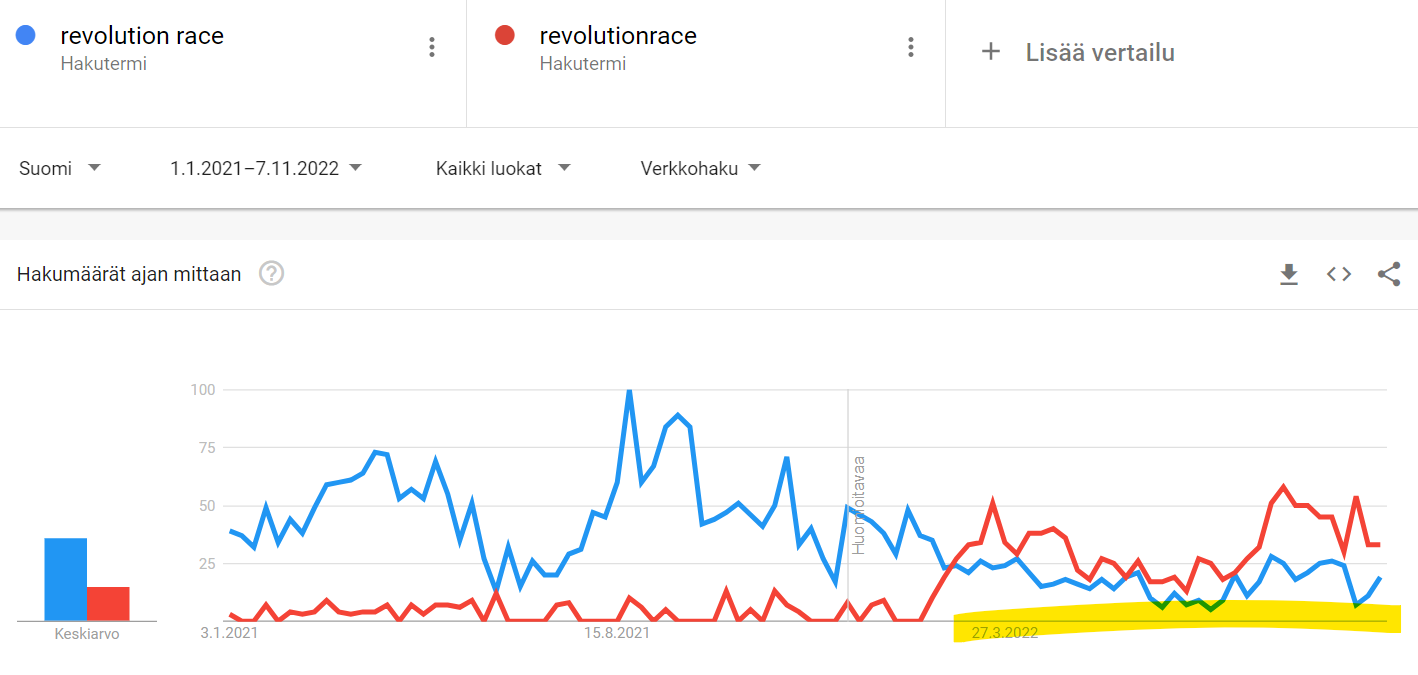Edit the "revolution race" search term

[x=142, y=36]
